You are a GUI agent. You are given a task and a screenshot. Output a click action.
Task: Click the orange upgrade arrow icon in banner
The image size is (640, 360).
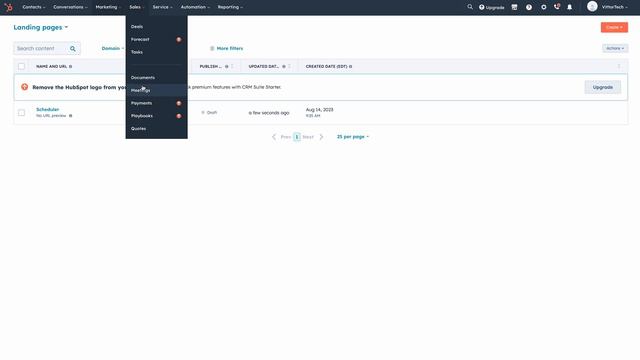point(24,87)
